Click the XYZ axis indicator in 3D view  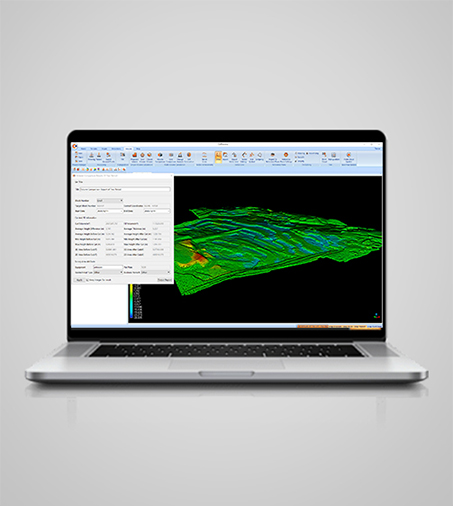376,315
